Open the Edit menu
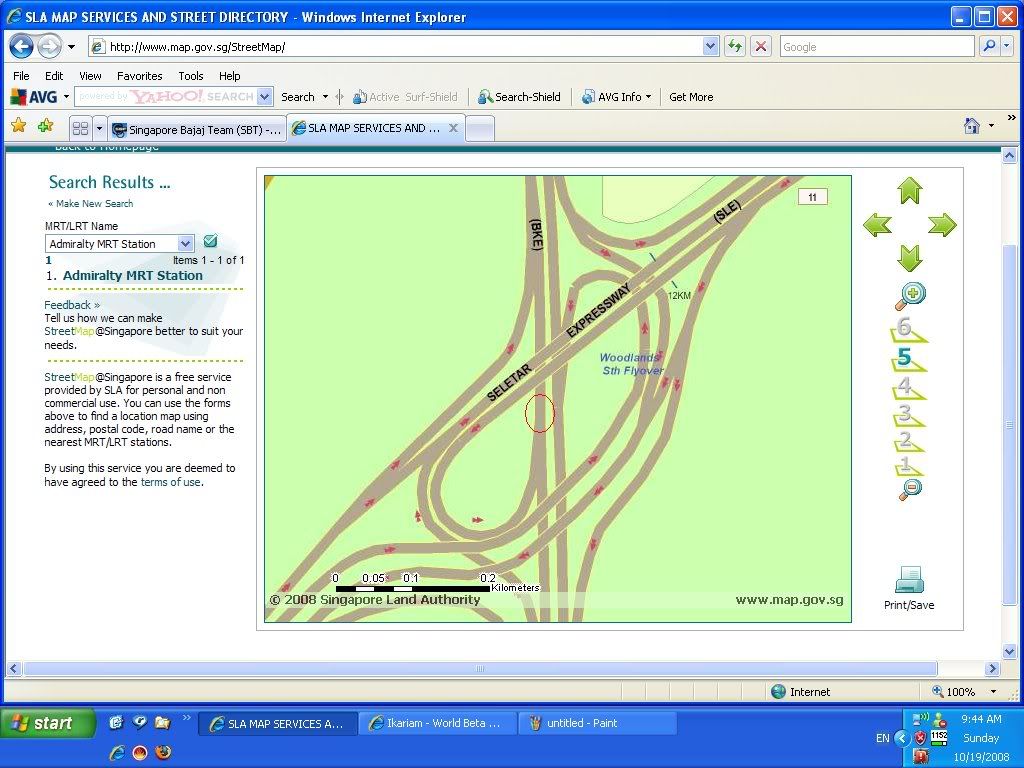1024x768 pixels. point(54,76)
